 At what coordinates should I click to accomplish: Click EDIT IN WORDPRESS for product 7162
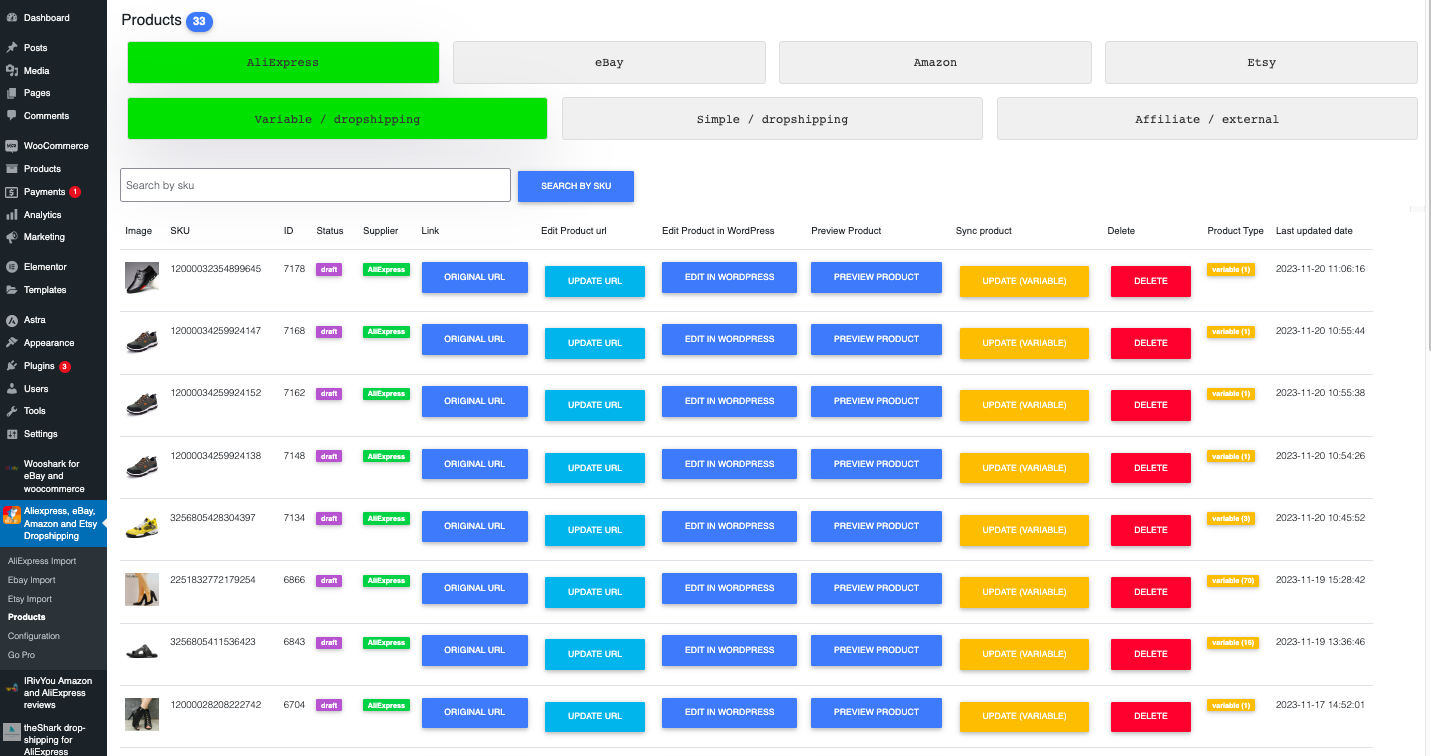(729, 401)
